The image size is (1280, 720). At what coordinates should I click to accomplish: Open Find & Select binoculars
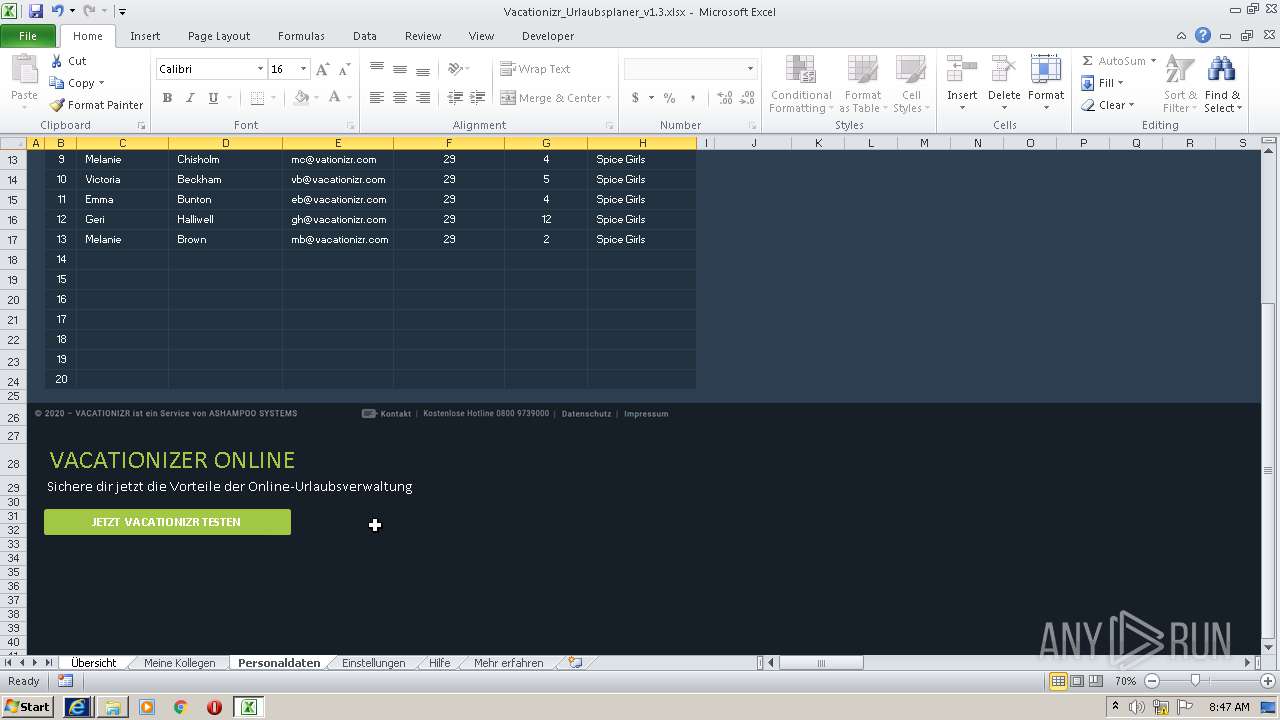(1222, 85)
